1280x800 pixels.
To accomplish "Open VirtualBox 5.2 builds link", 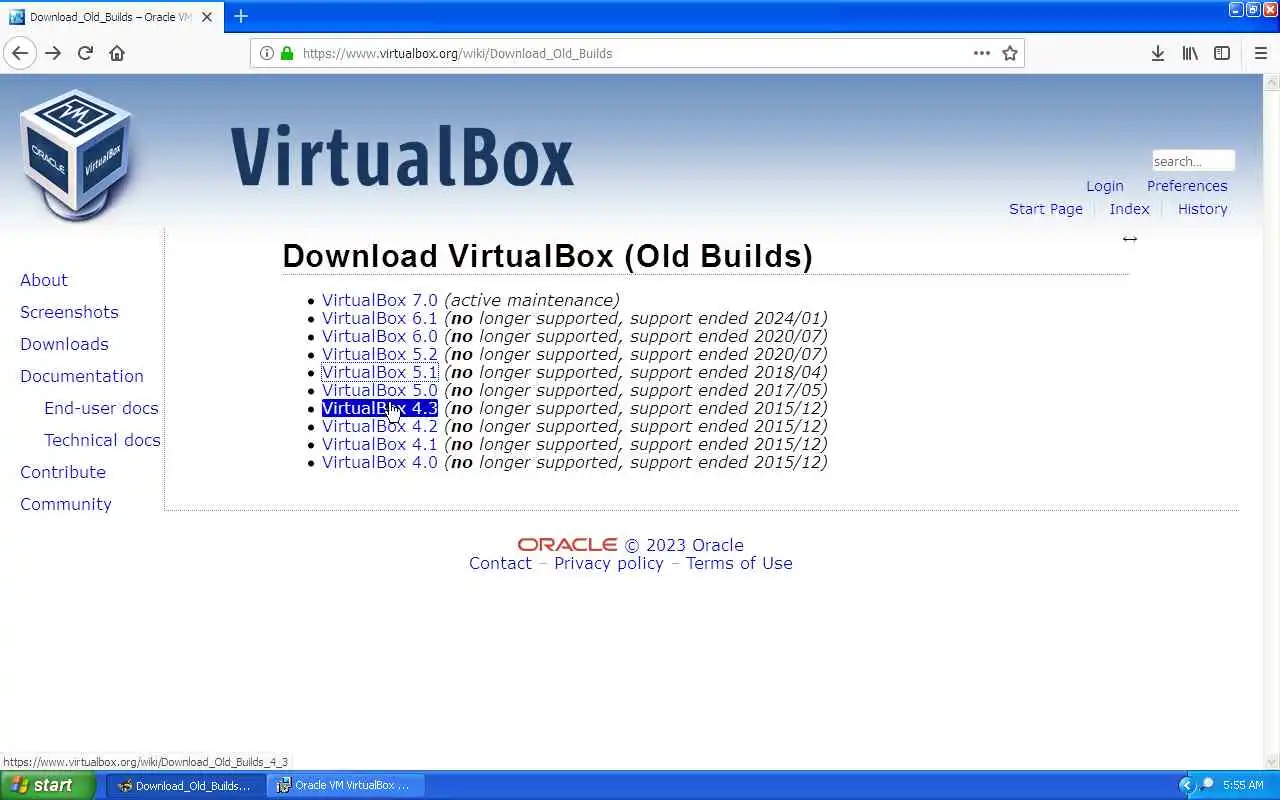I will click(380, 354).
